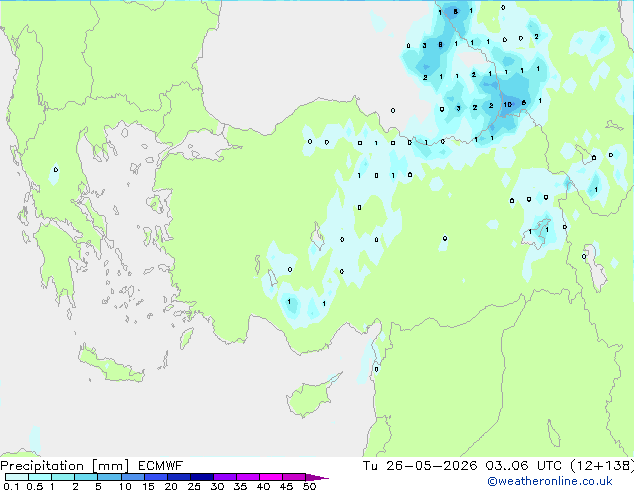Click the '03..06 UTC' time text

point(523,466)
